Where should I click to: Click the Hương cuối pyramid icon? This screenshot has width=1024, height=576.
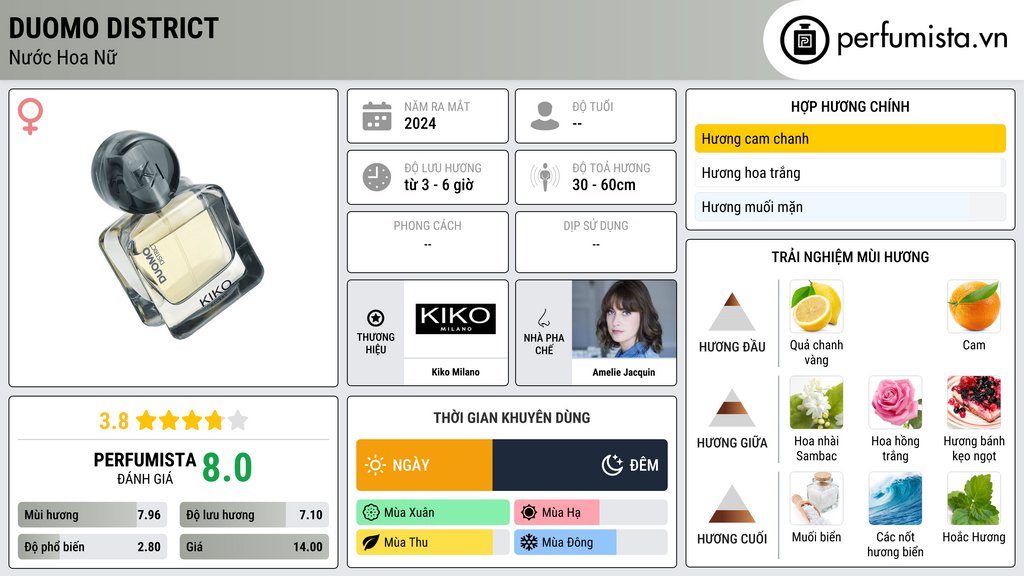732,504
